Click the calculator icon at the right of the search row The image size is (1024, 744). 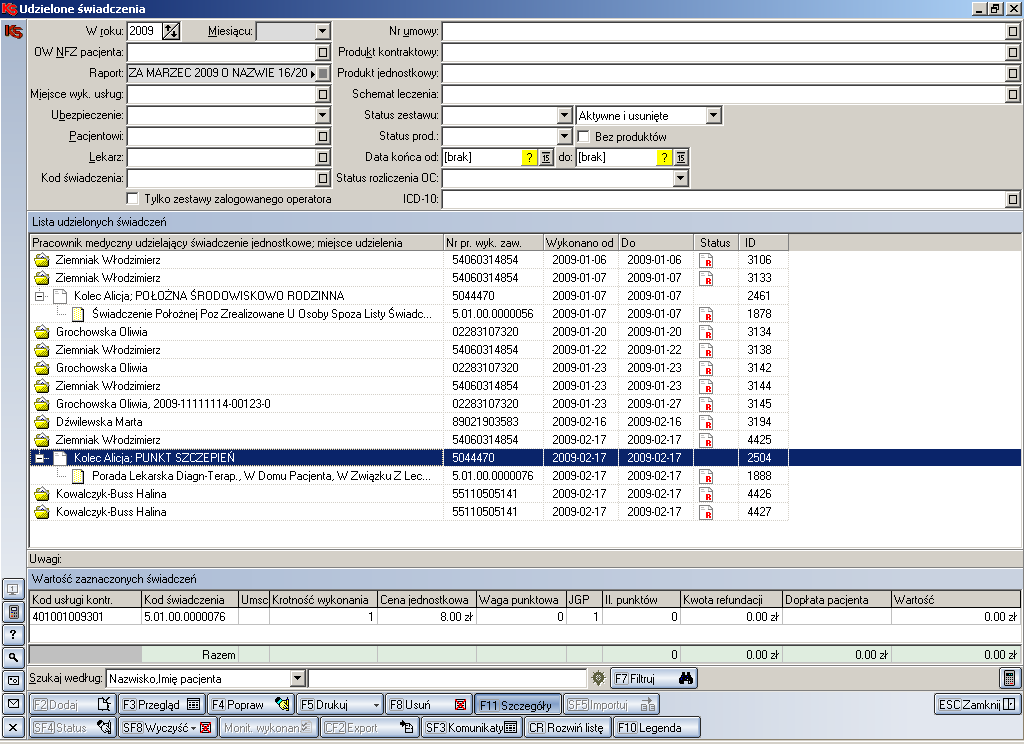pyautogui.click(x=1009, y=678)
